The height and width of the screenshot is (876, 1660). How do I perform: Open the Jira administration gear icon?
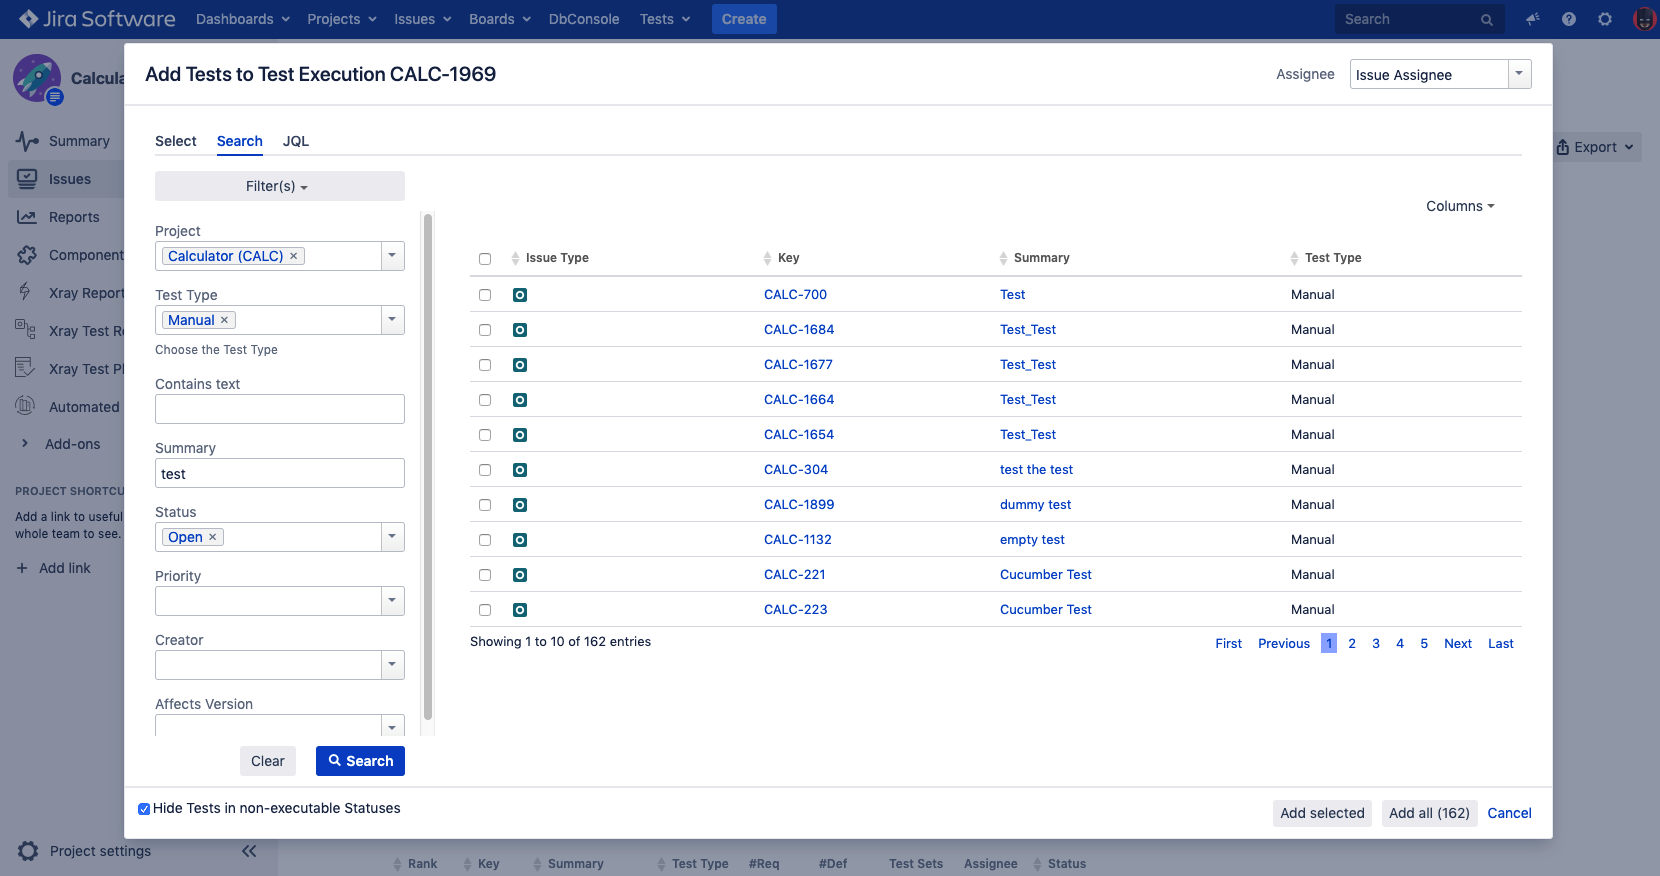[1605, 19]
